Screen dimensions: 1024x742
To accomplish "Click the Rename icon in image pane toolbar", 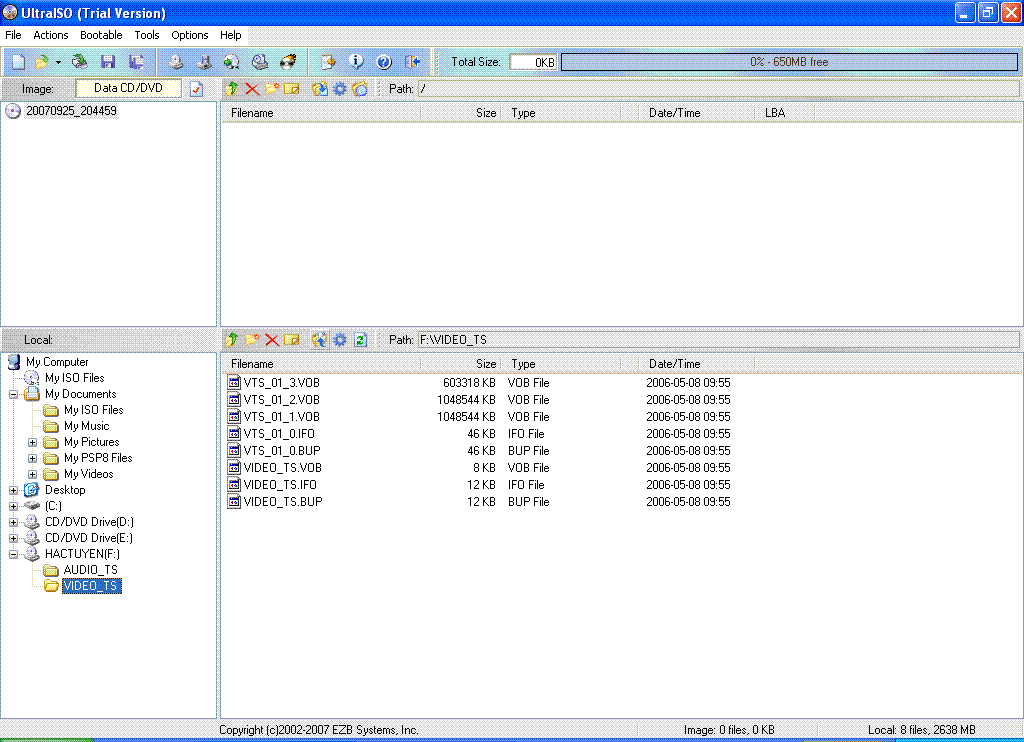I will coord(292,88).
